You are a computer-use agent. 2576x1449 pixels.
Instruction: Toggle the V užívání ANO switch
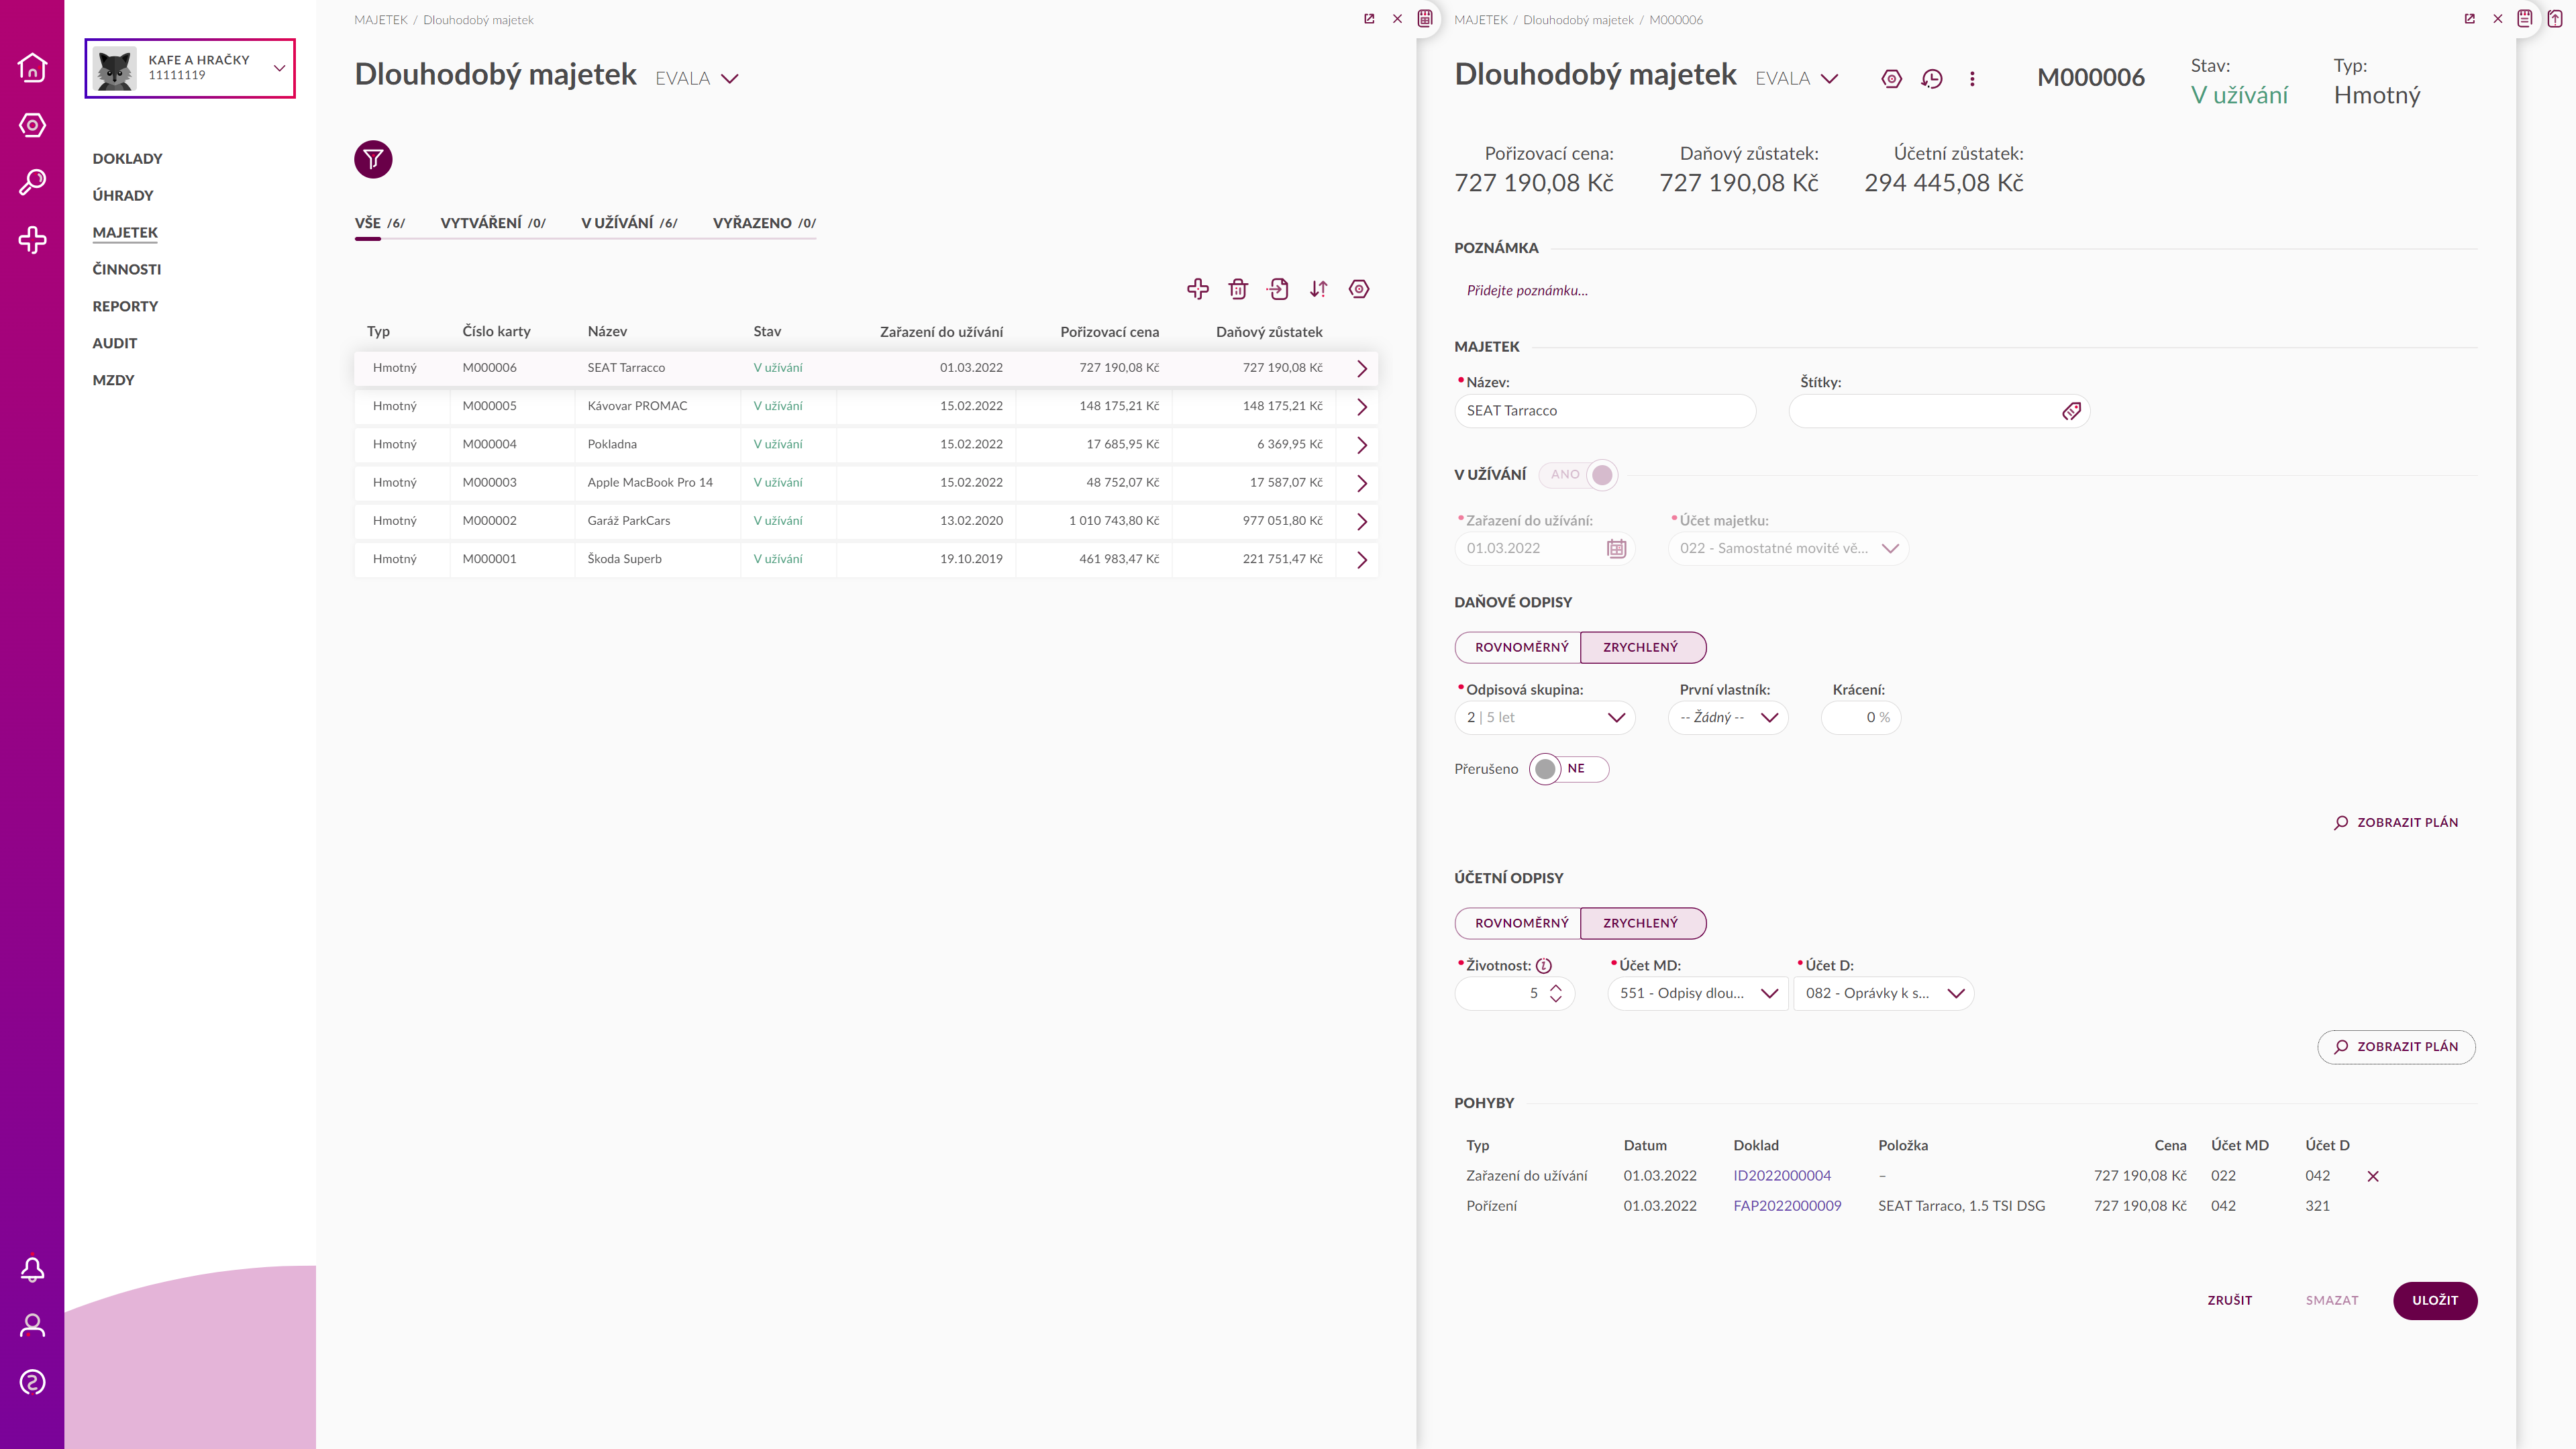(1578, 475)
